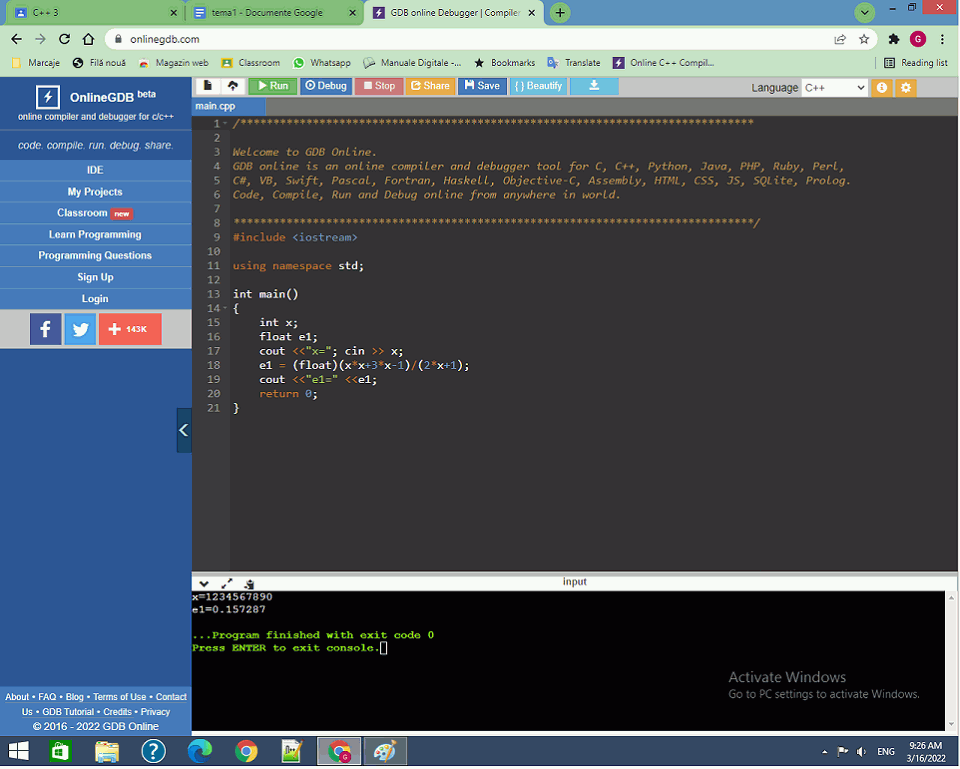Open the Language C++ dropdown
Screen dimensions: 960x769
(x=834, y=87)
